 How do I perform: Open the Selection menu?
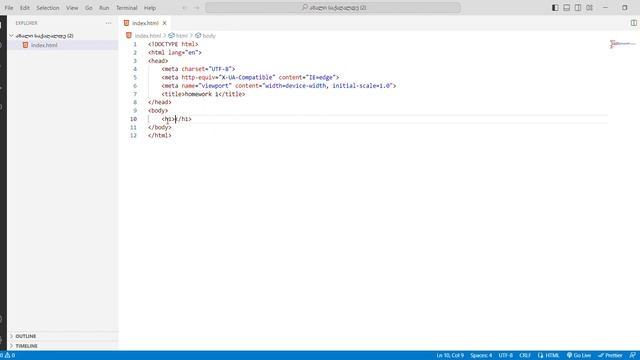pyautogui.click(x=48, y=8)
